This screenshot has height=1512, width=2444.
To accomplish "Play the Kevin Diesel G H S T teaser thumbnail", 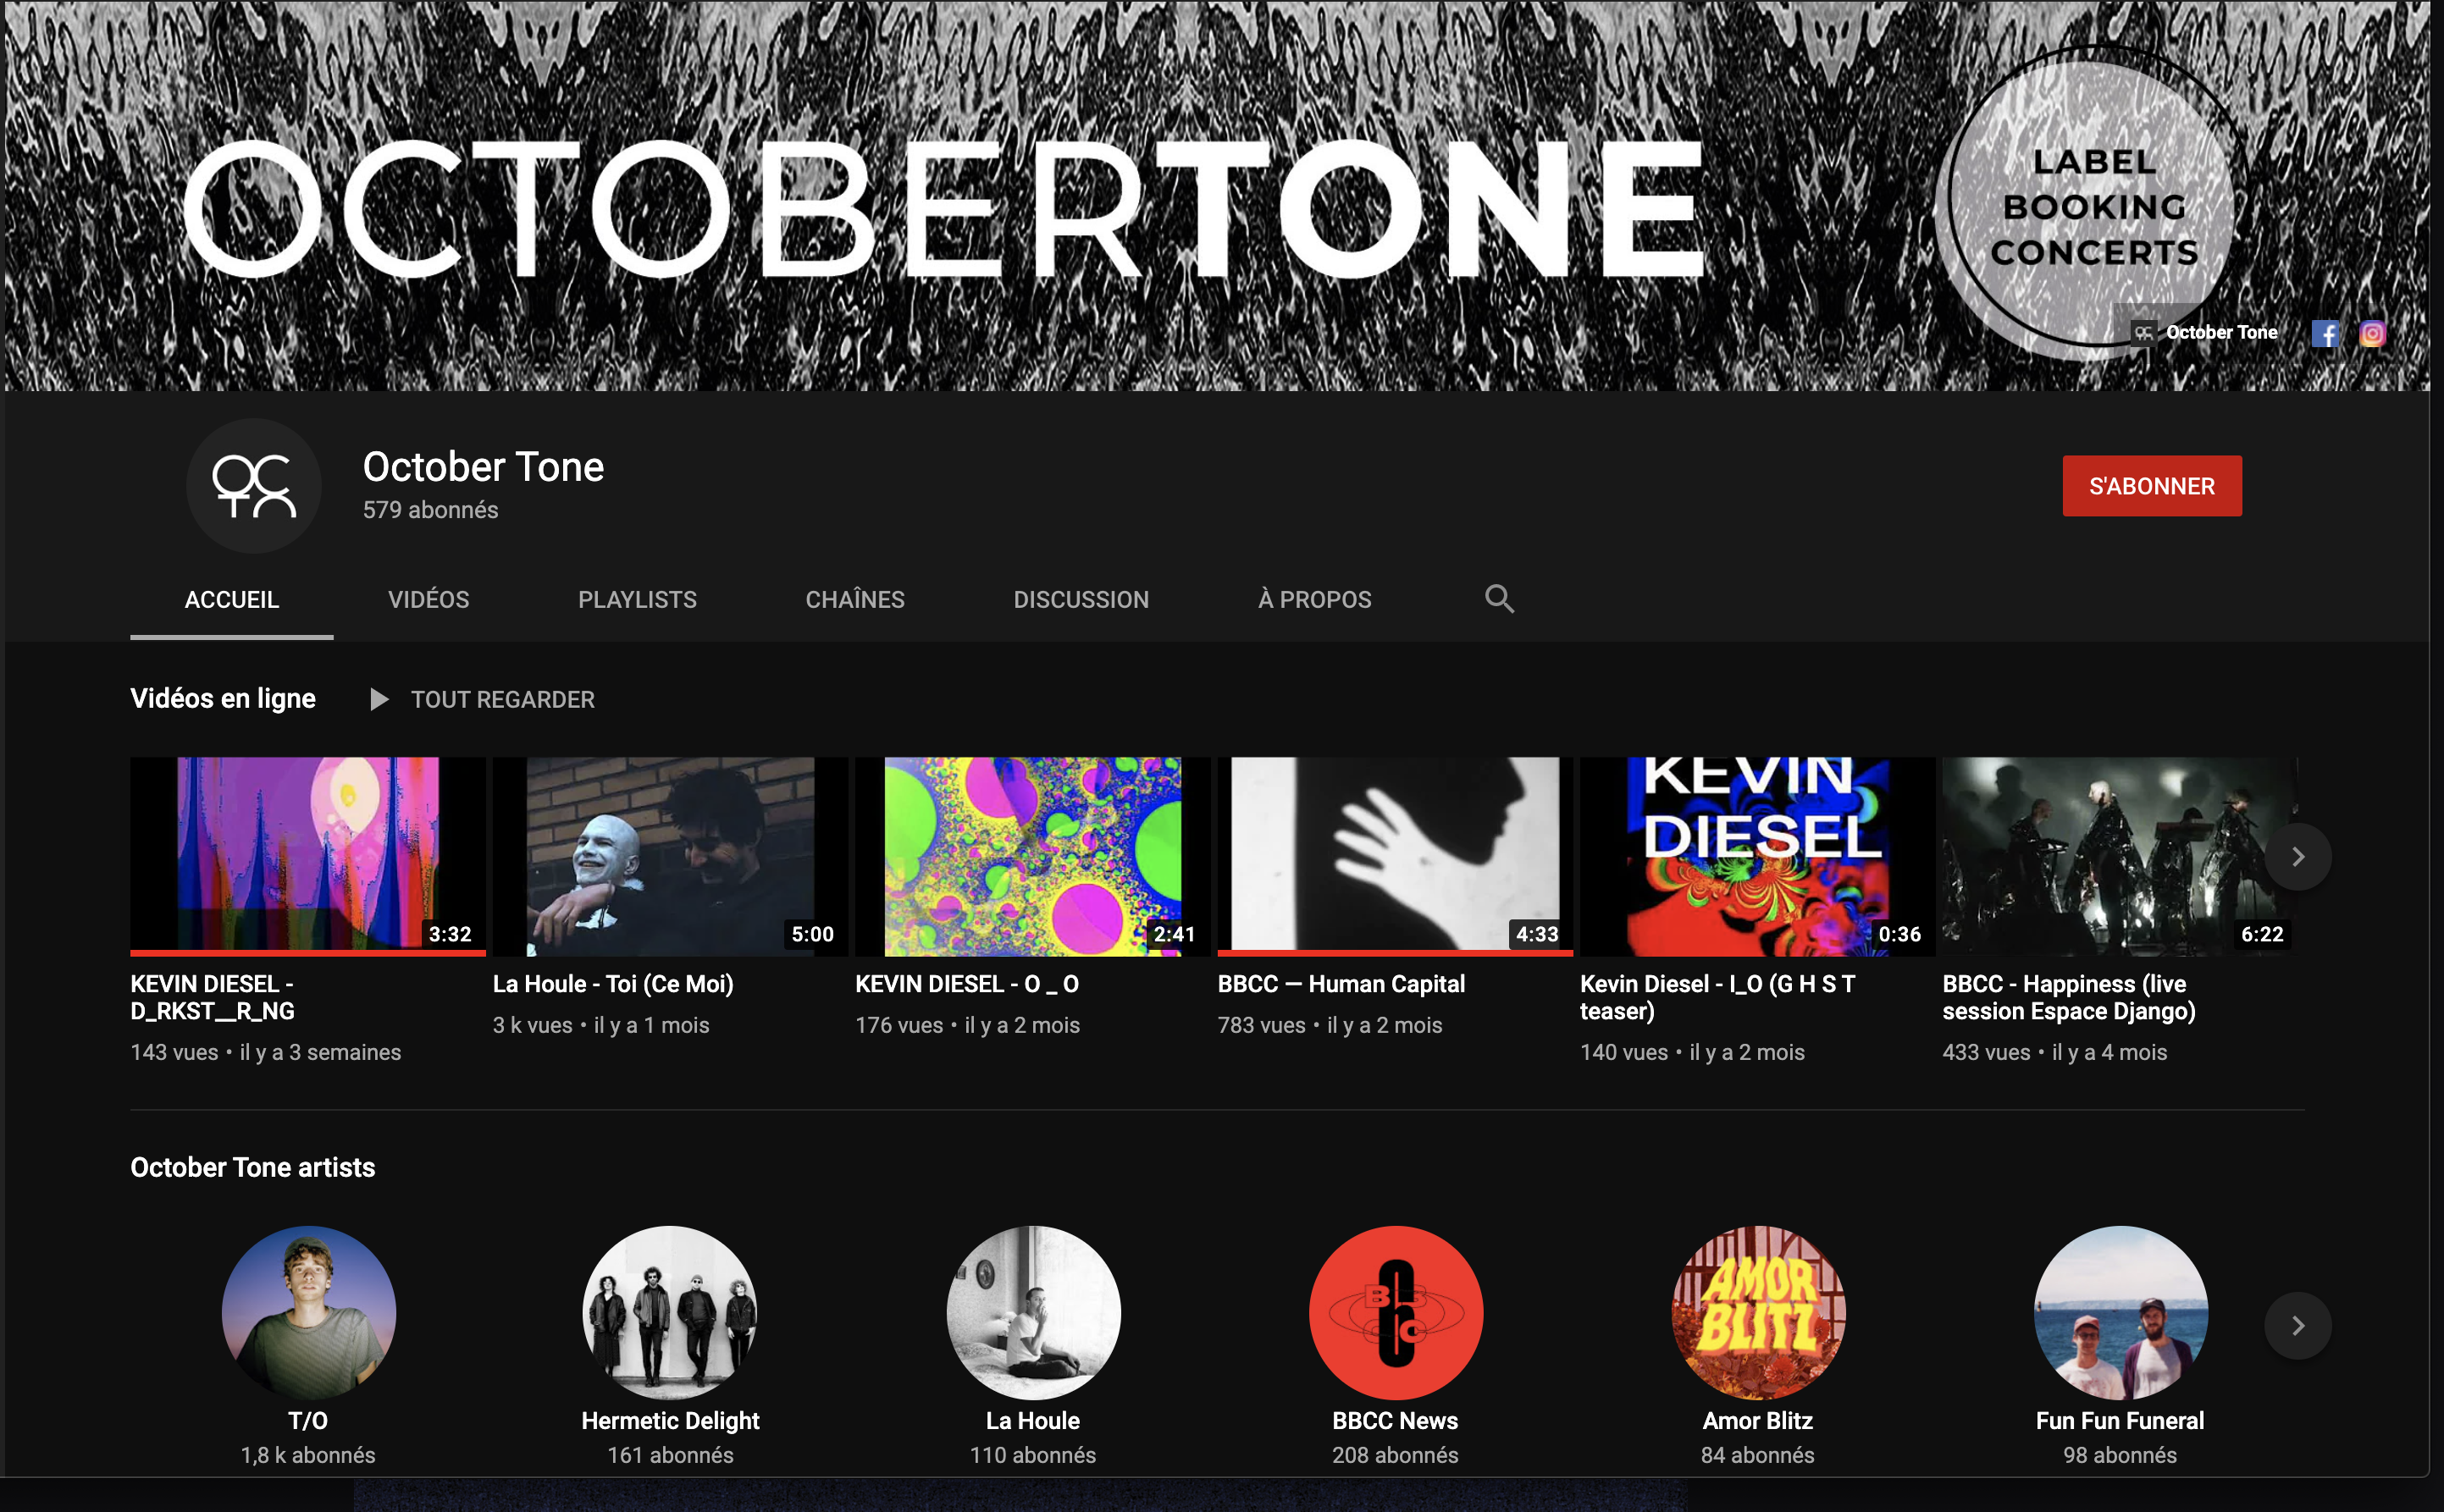I will coord(1757,856).
